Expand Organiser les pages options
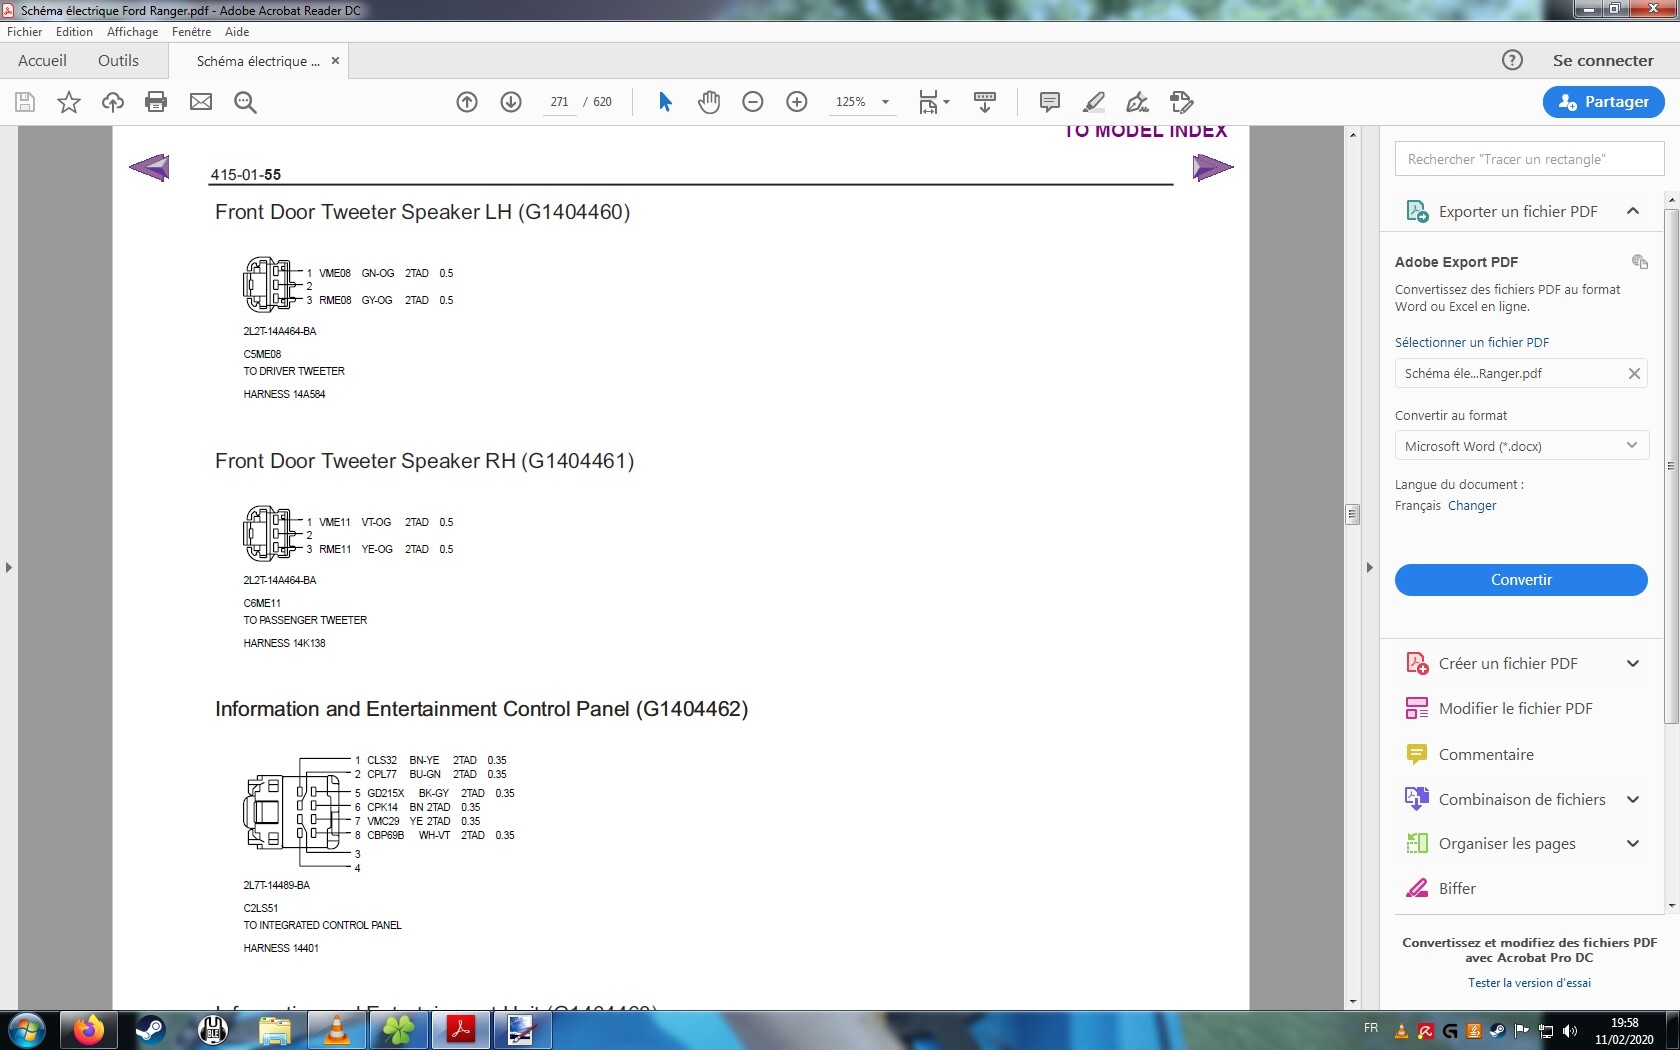The width and height of the screenshot is (1680, 1050). [x=1633, y=844]
